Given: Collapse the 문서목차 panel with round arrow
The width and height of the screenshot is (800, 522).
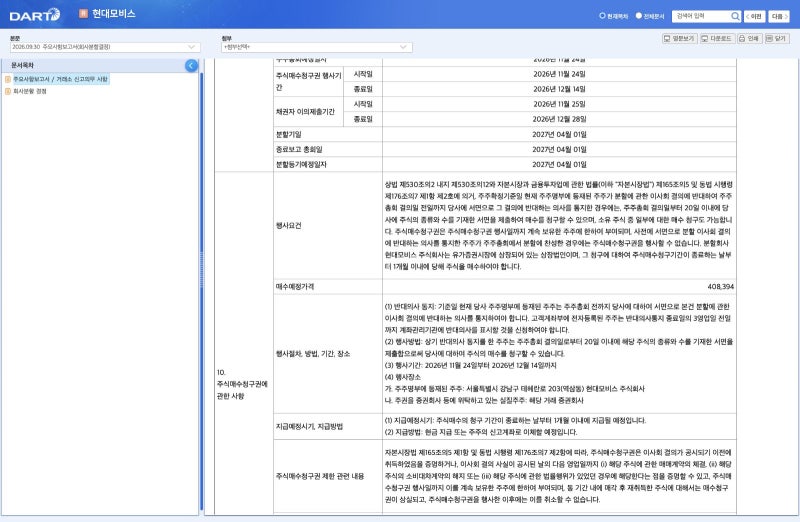Looking at the screenshot, I should [x=191, y=65].
